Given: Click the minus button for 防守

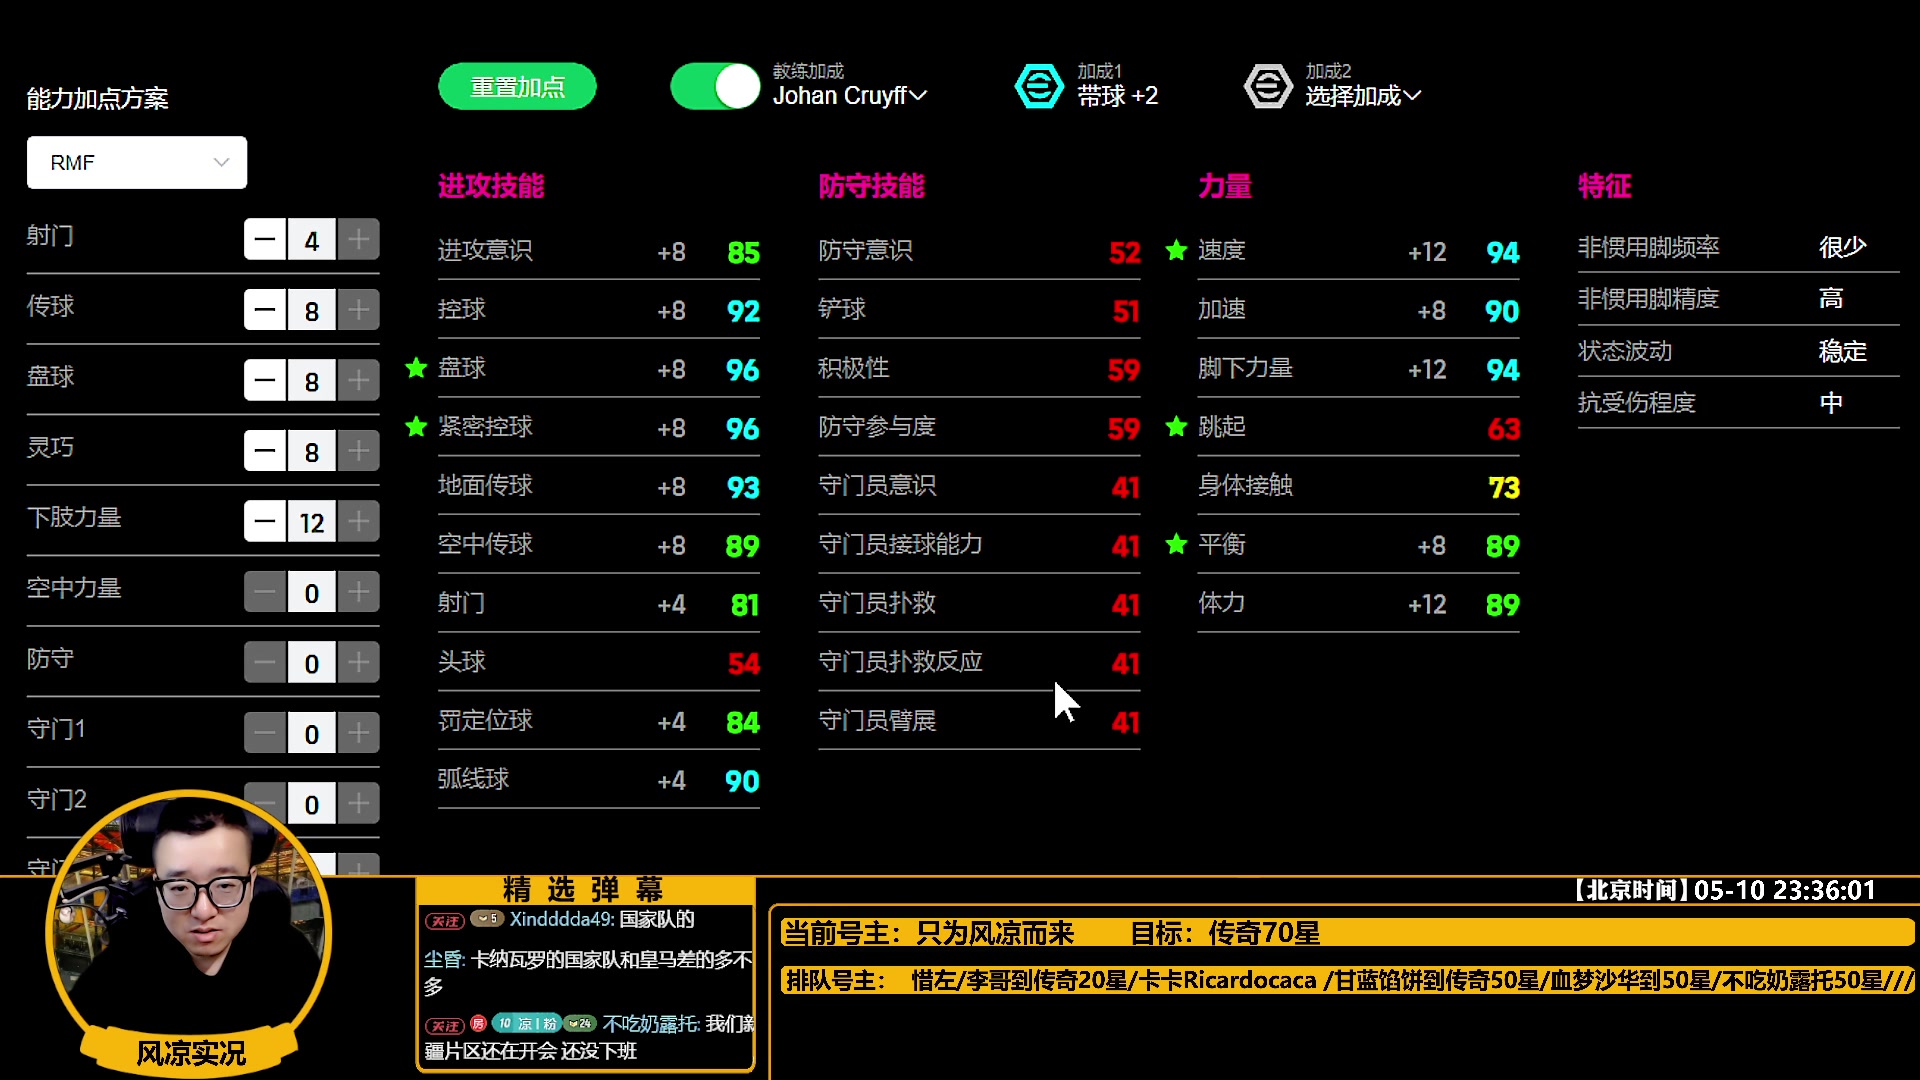Looking at the screenshot, I should pyautogui.click(x=265, y=663).
